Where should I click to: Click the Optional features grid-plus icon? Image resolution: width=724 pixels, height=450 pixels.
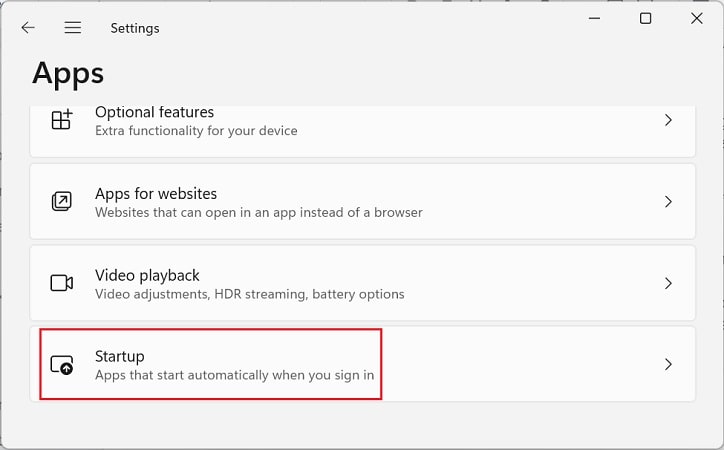click(x=62, y=120)
